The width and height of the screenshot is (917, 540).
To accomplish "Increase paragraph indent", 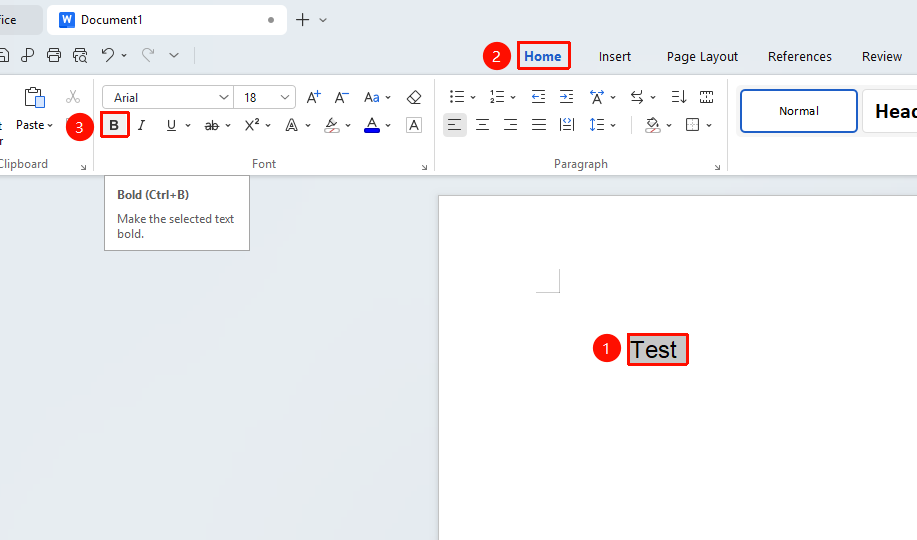I will click(566, 97).
